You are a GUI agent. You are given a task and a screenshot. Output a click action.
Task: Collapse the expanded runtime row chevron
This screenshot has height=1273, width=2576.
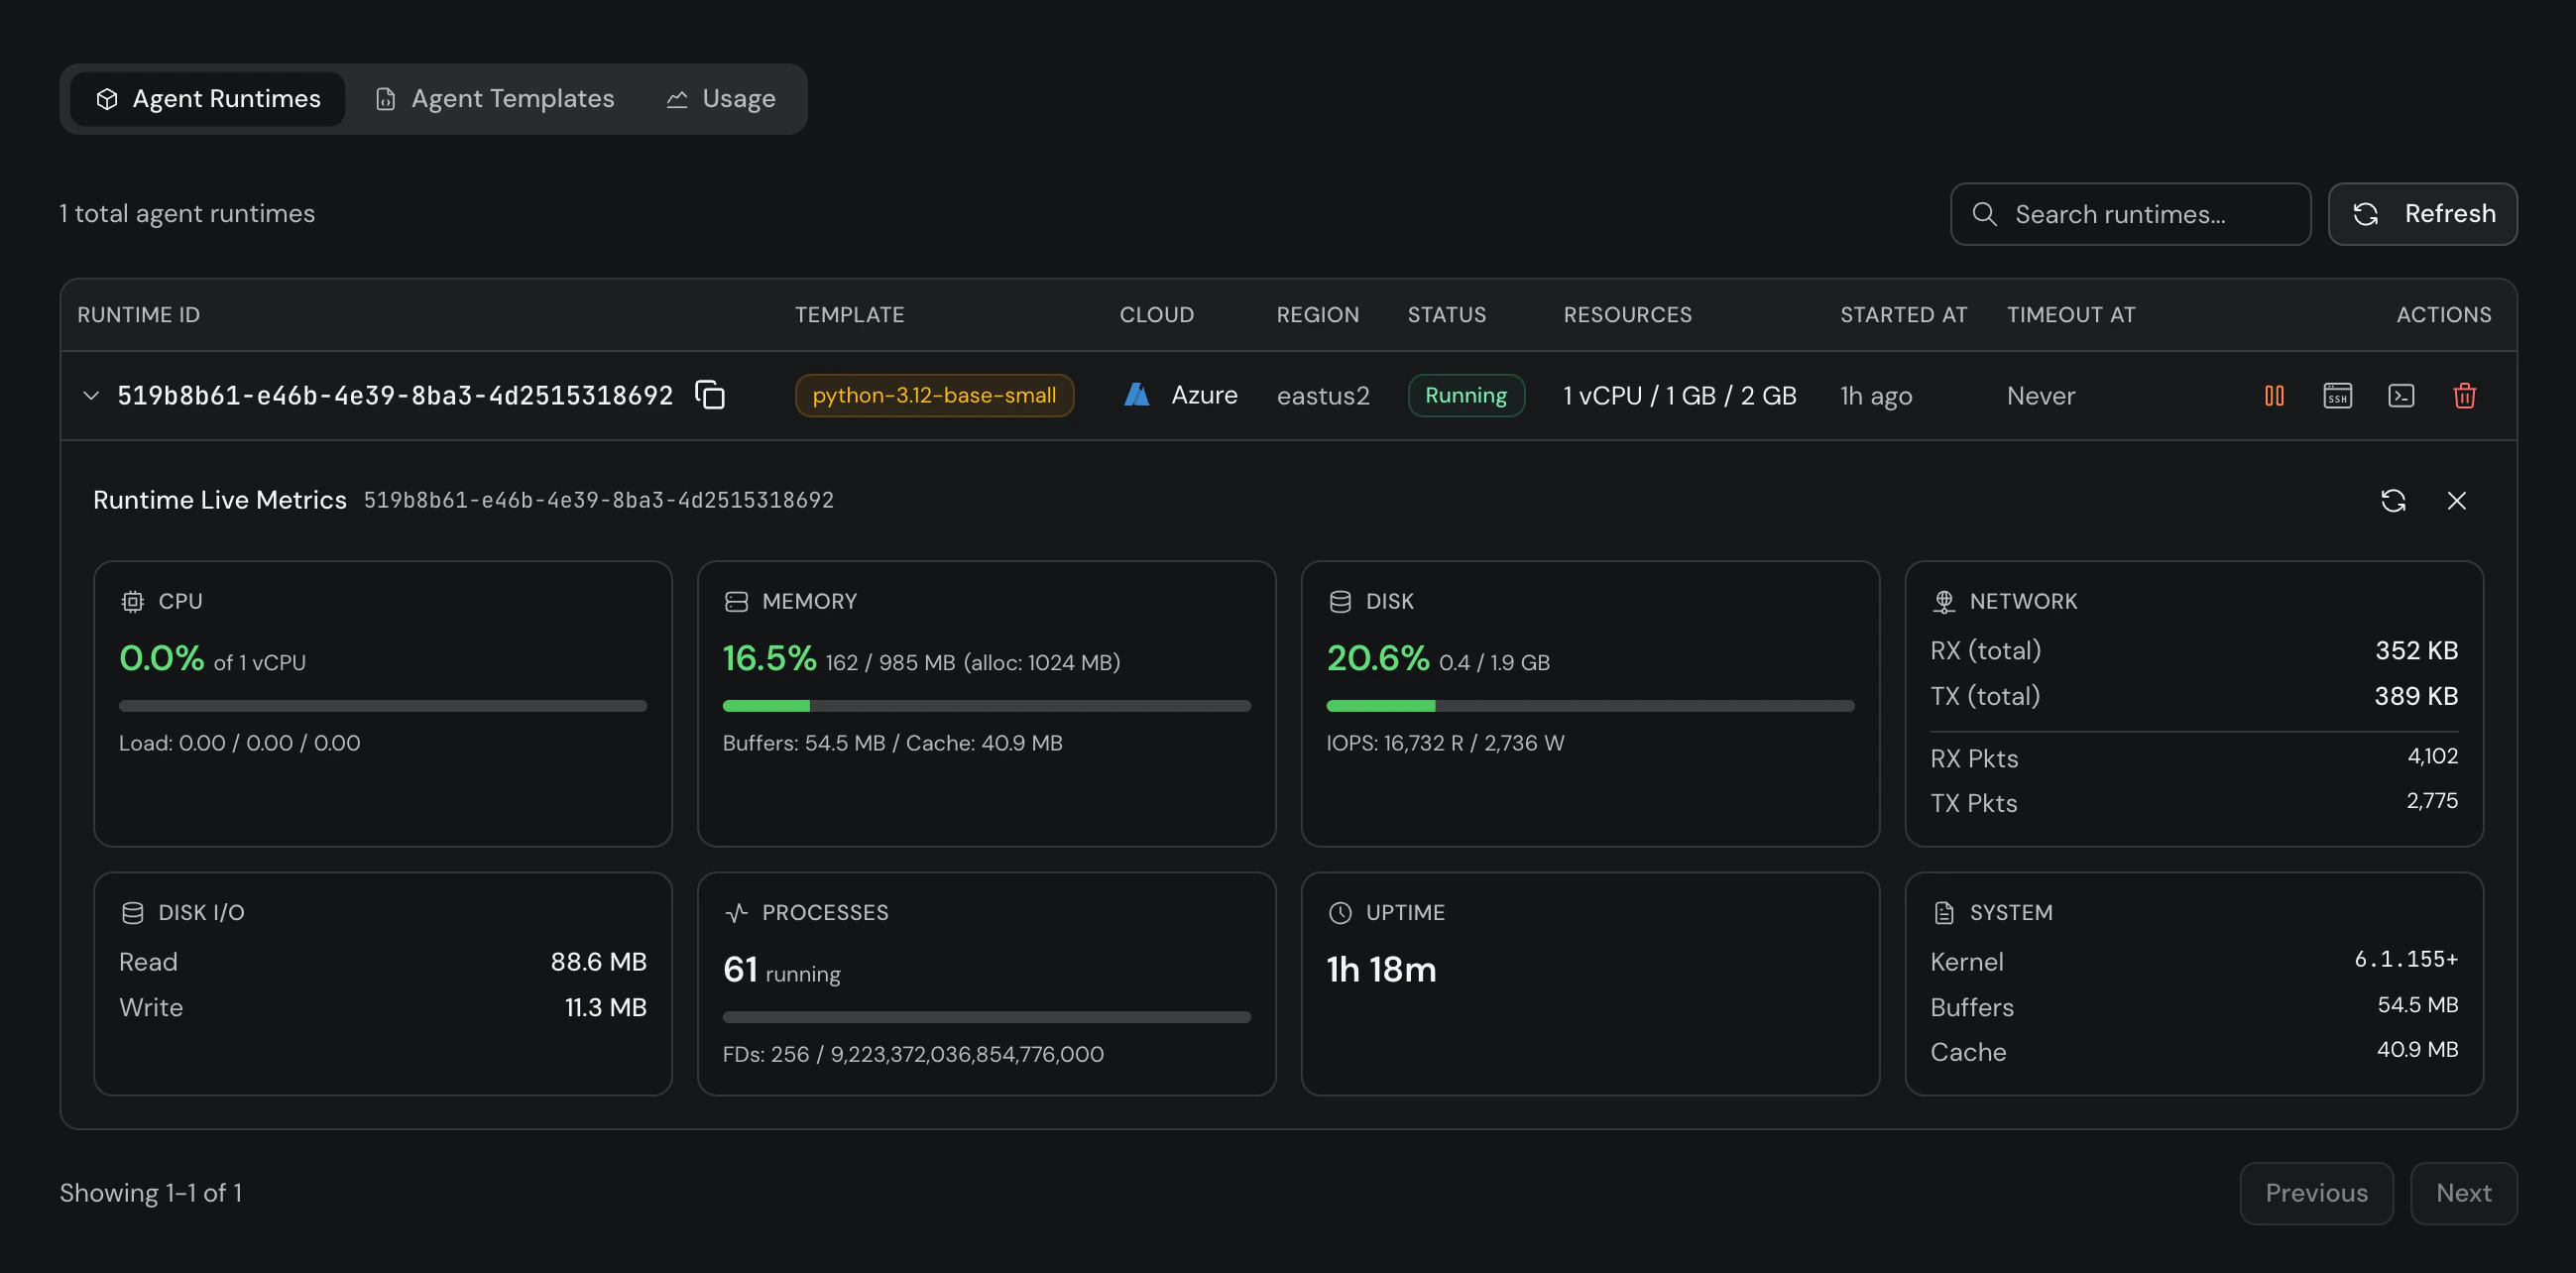point(91,395)
